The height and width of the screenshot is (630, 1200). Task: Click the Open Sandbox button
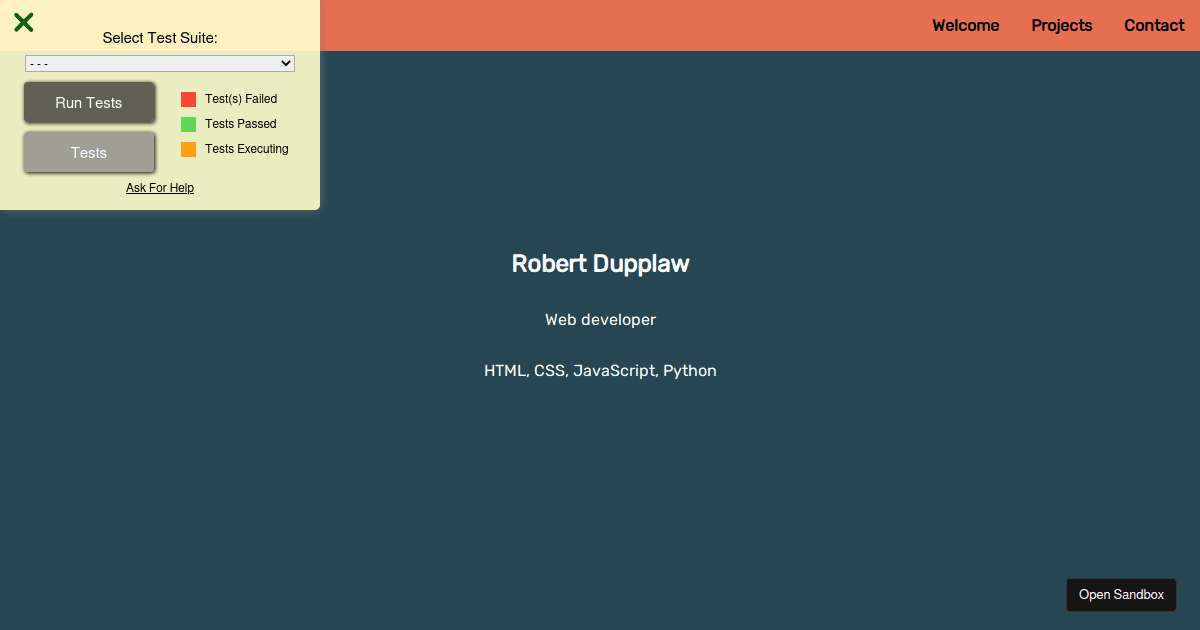[1121, 594]
